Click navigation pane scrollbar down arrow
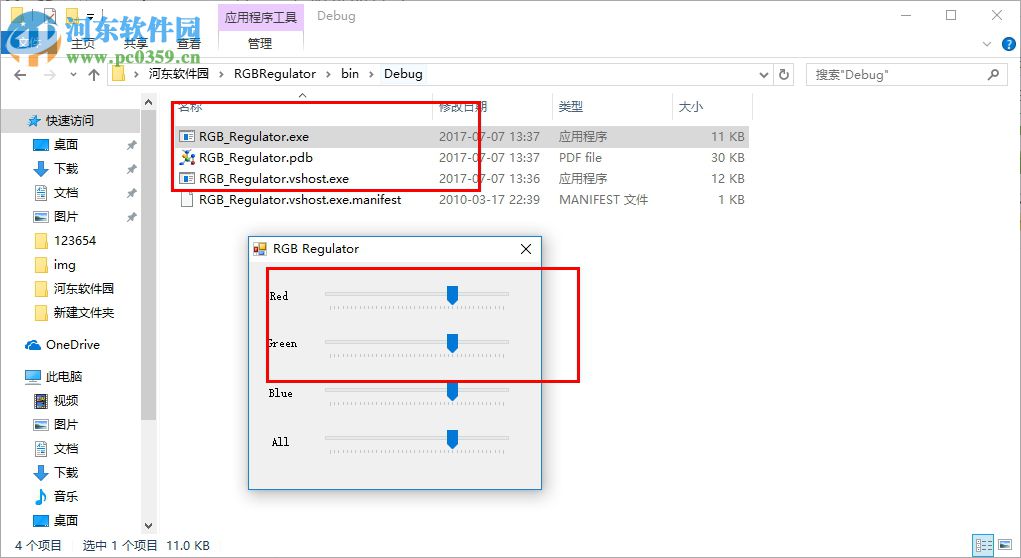Image resolution: width=1021 pixels, height=558 pixels. (x=148, y=525)
